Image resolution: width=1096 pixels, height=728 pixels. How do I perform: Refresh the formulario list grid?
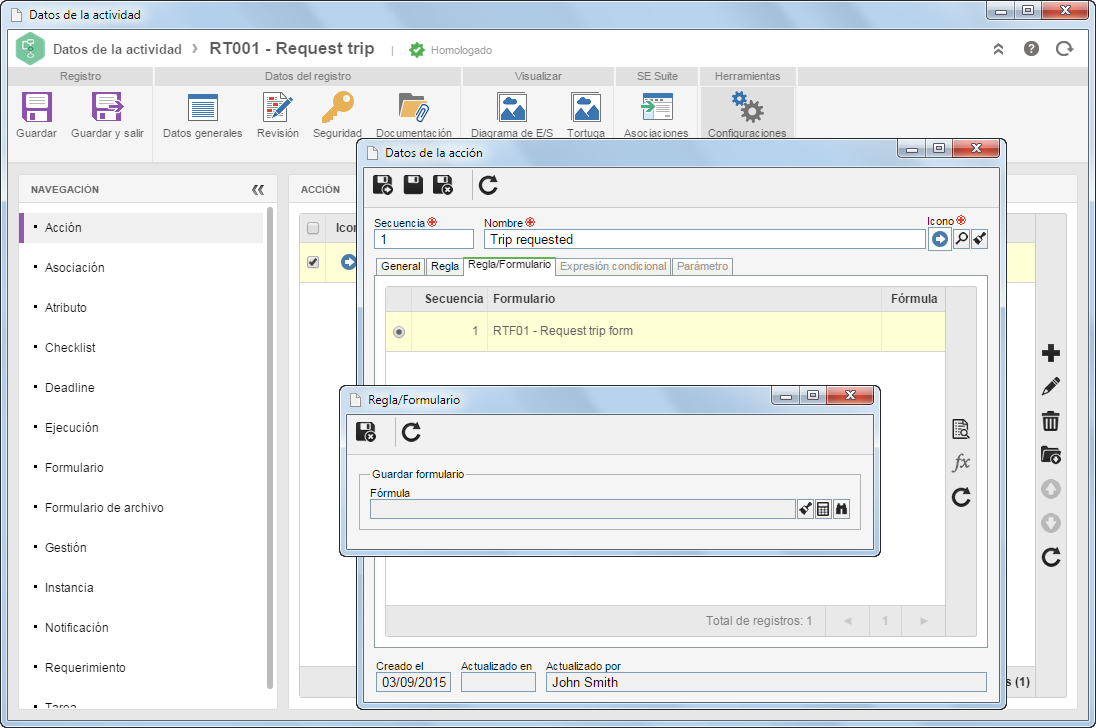(x=961, y=497)
